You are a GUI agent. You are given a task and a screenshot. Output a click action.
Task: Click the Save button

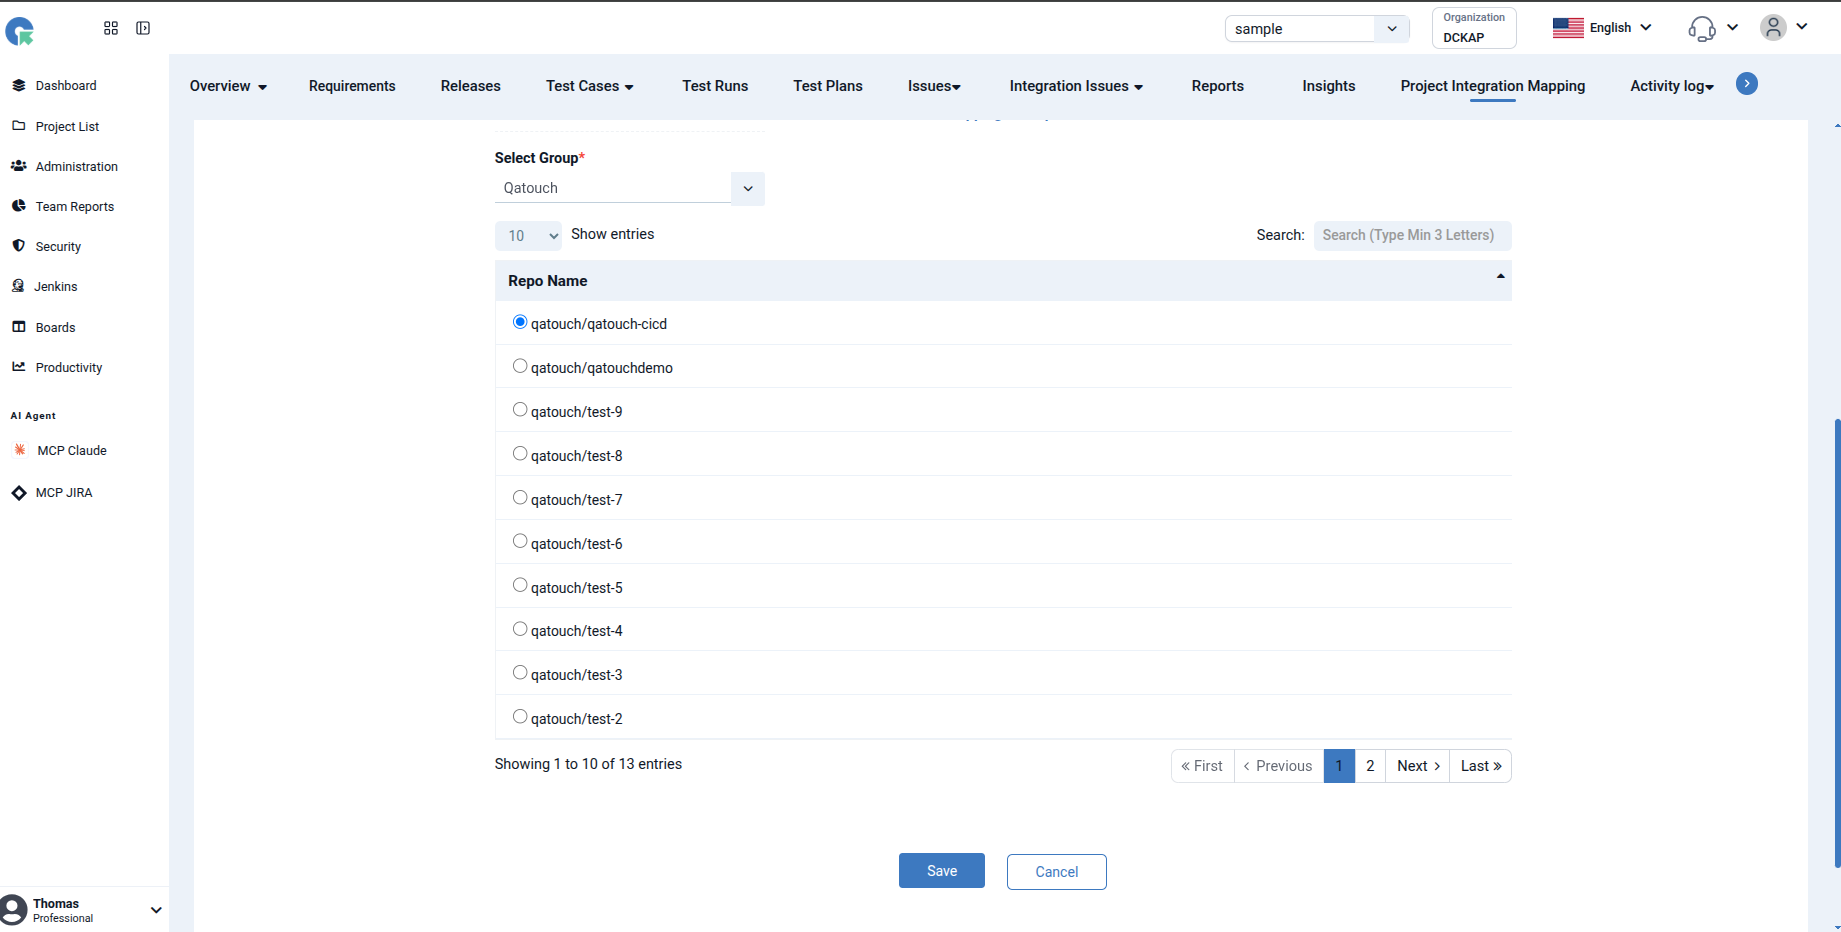coord(942,871)
